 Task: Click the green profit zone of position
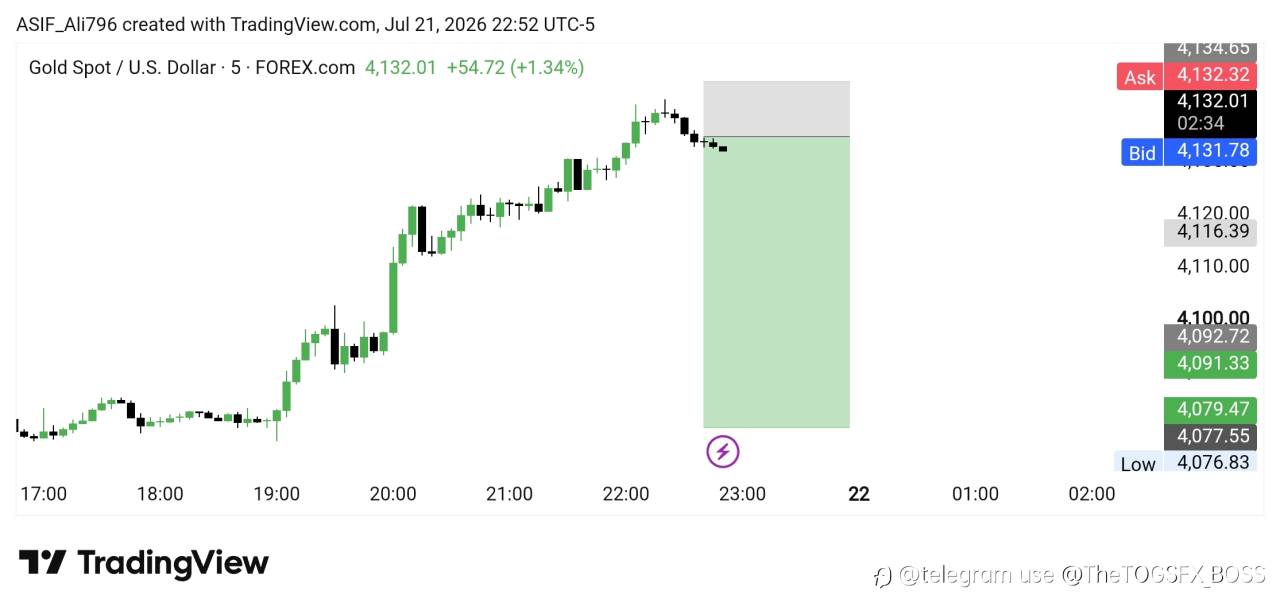(x=776, y=282)
